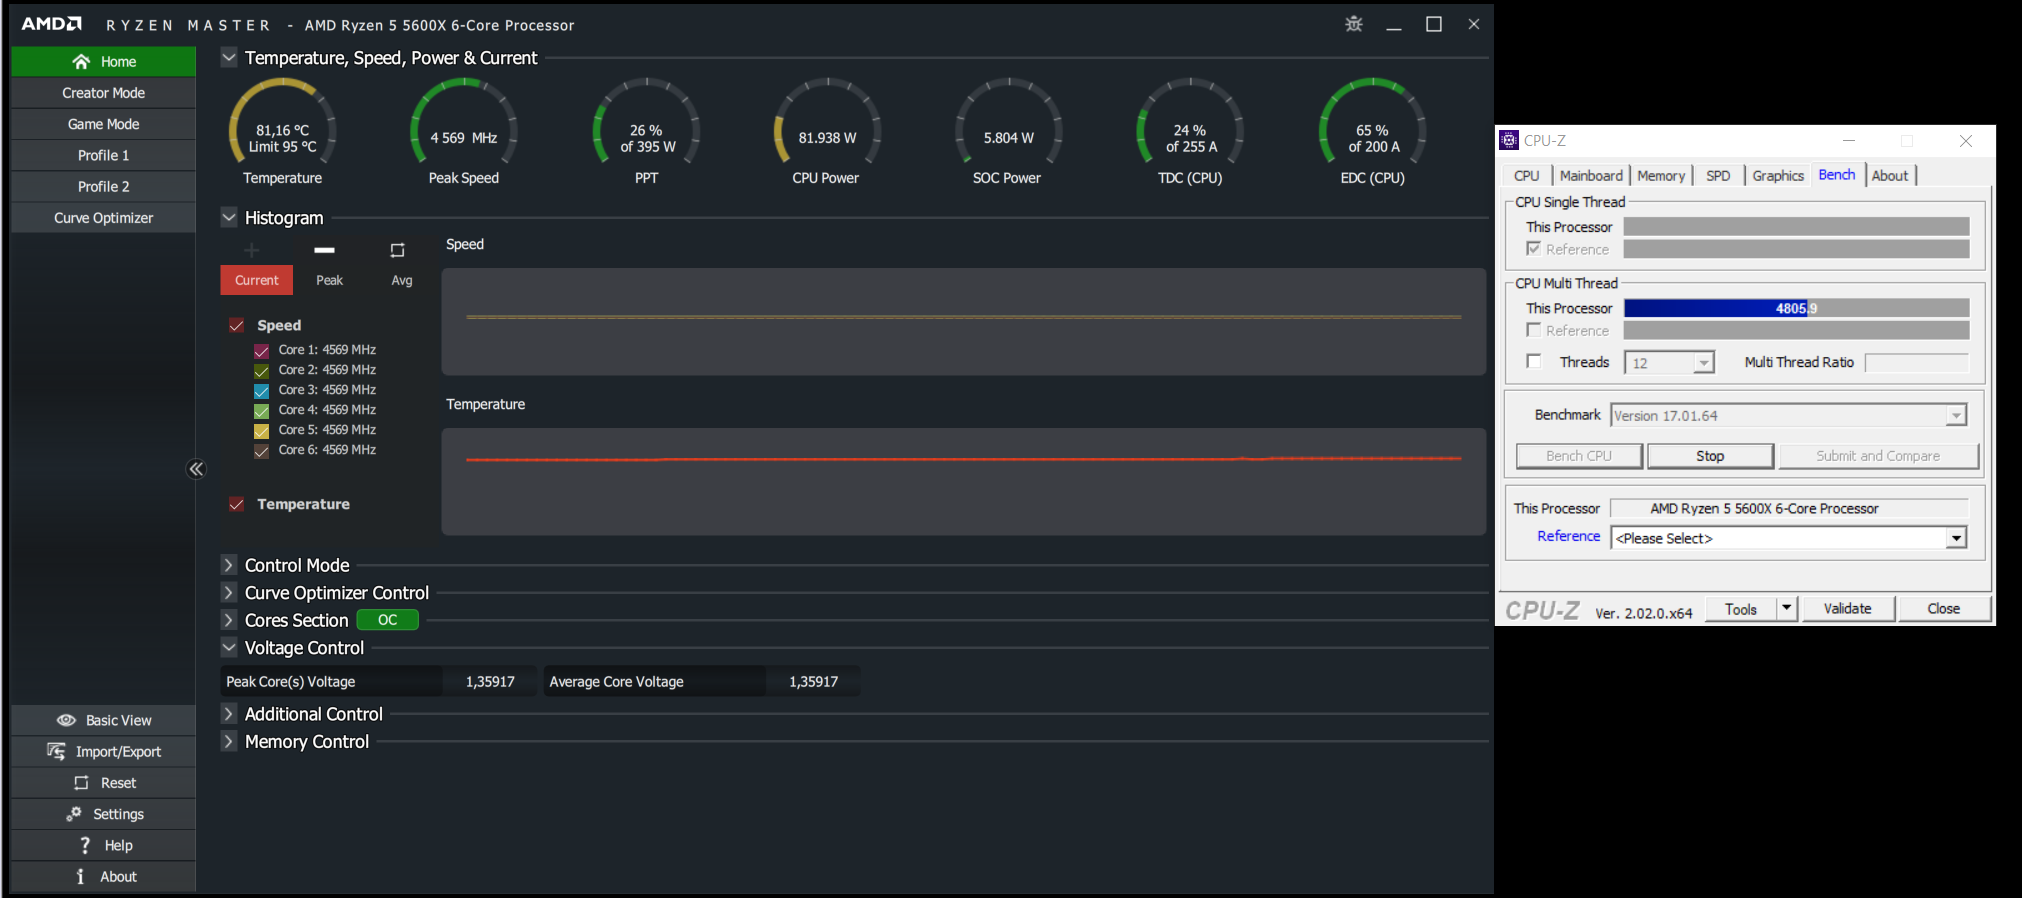Collapse the Voltage Control section
The height and width of the screenshot is (898, 2022).
click(x=229, y=647)
